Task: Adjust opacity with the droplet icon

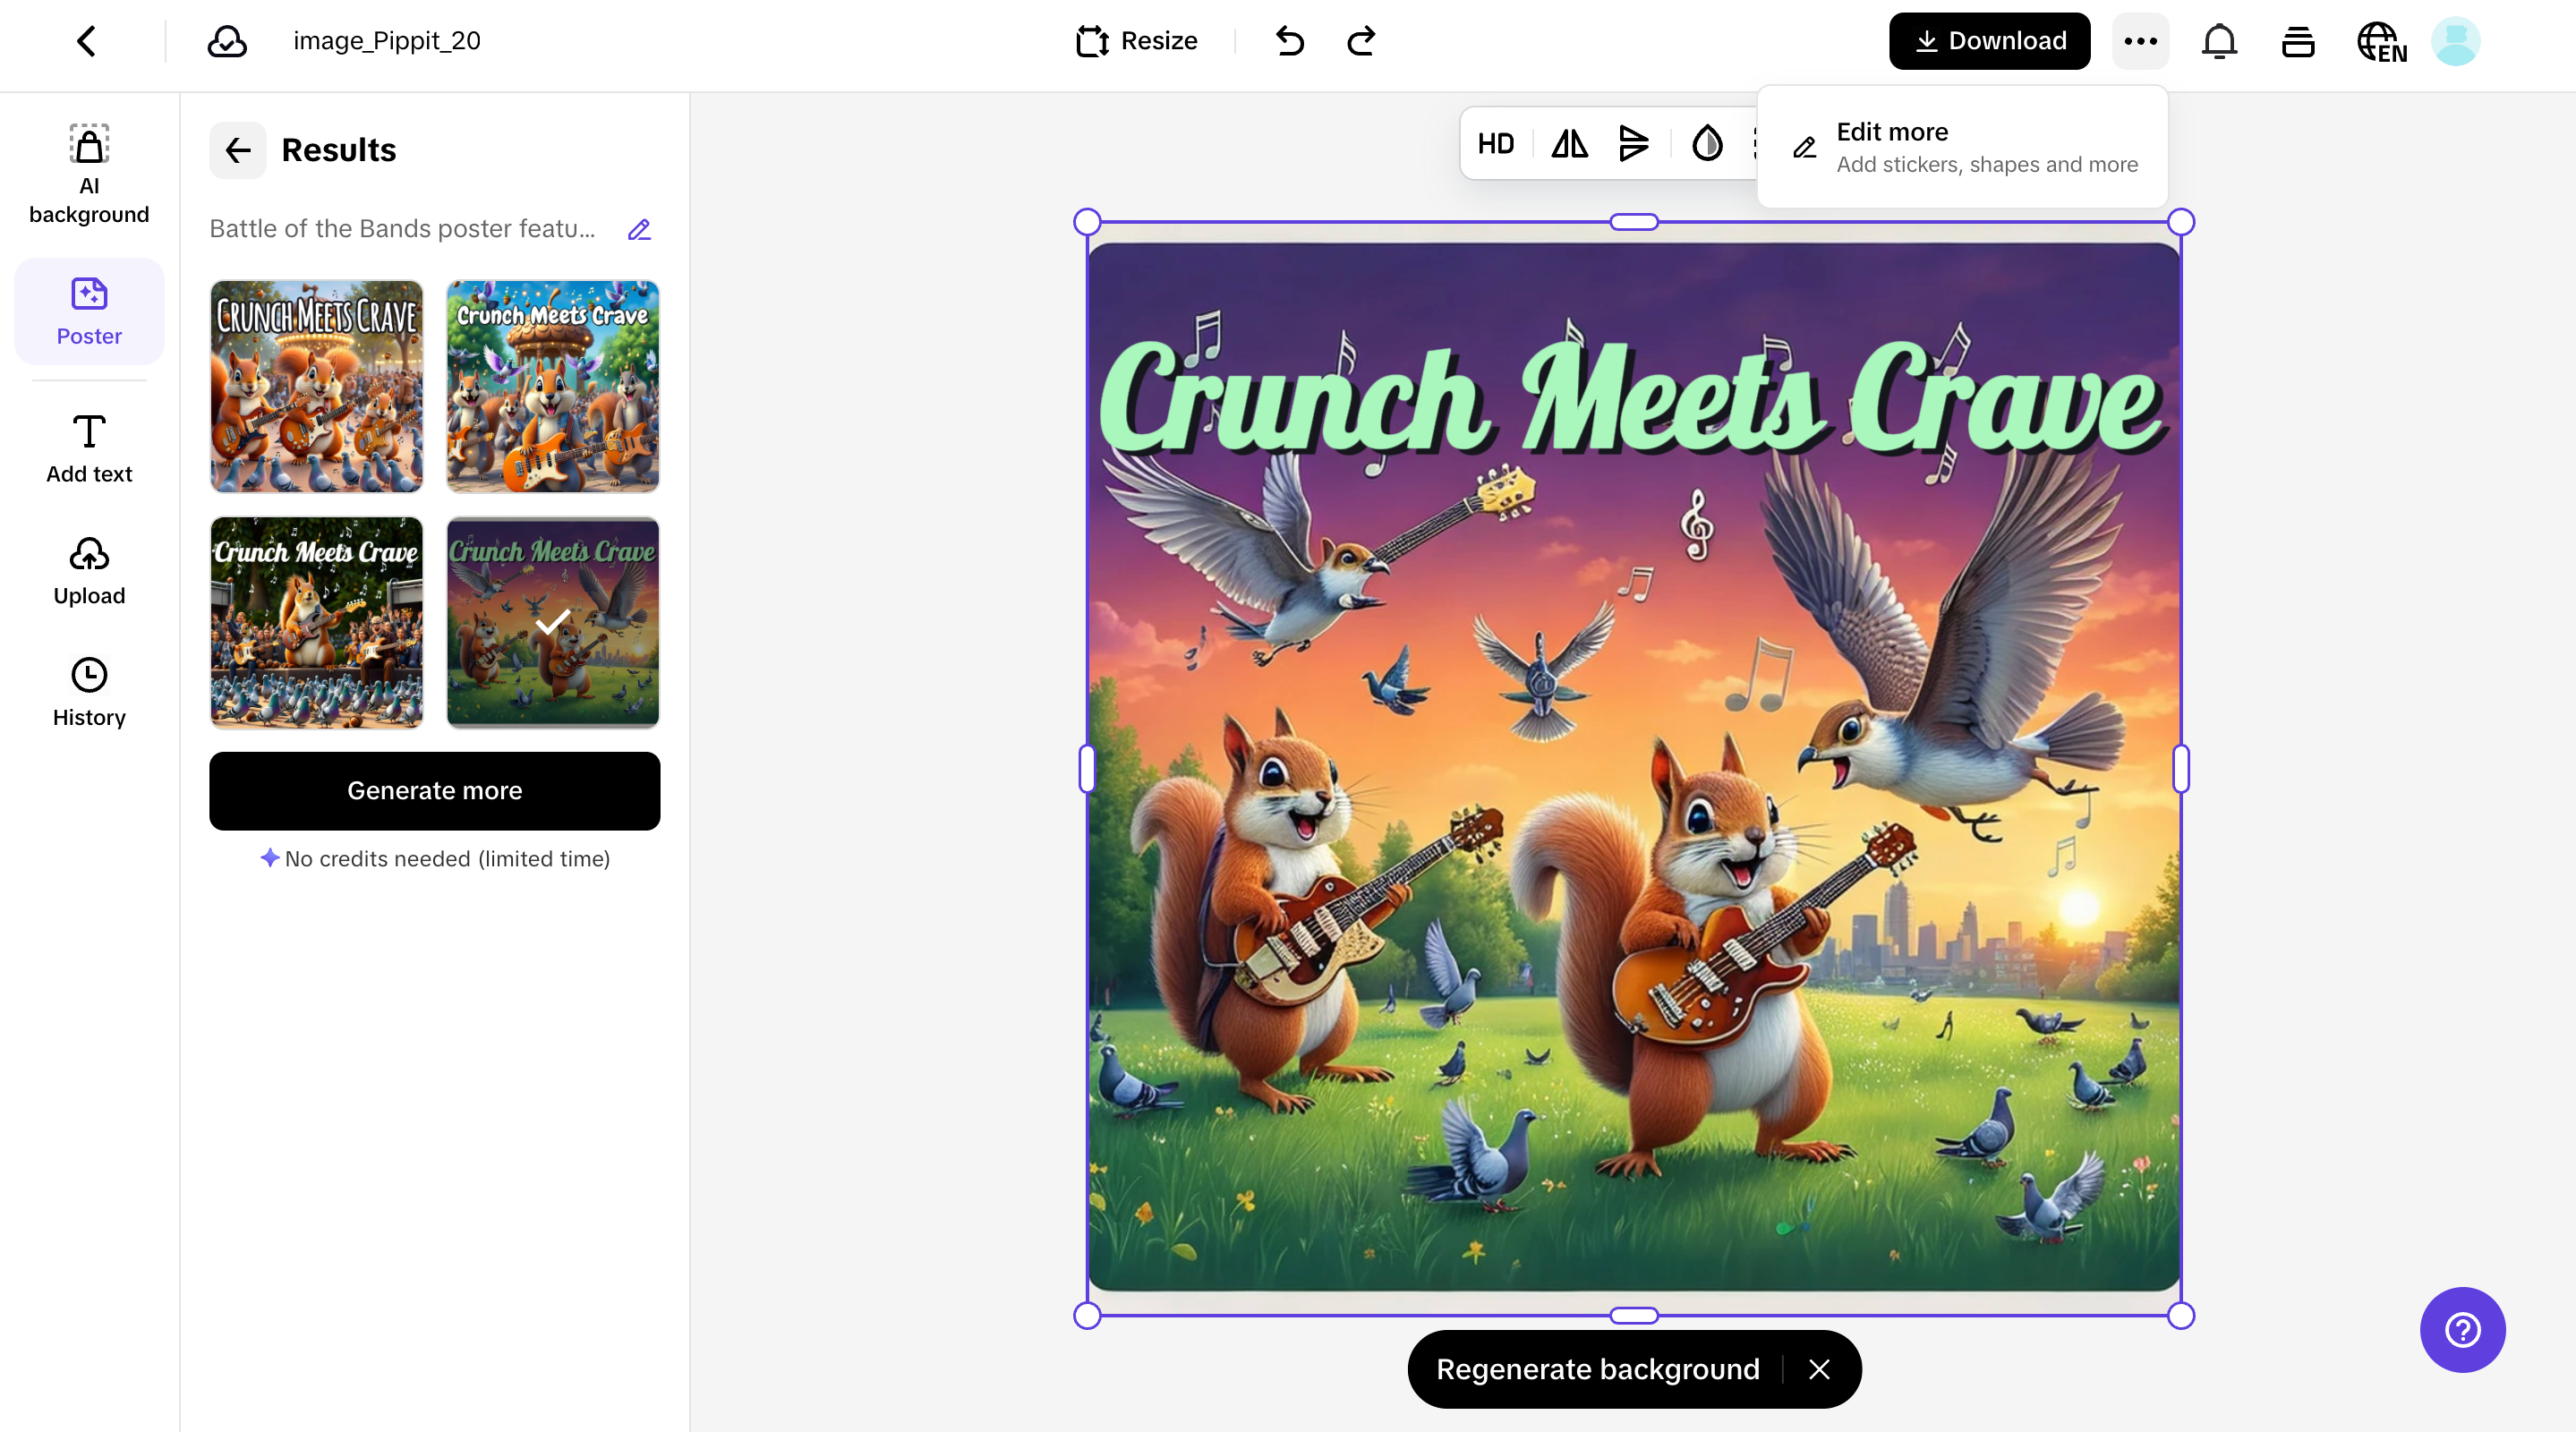Action: point(1707,144)
